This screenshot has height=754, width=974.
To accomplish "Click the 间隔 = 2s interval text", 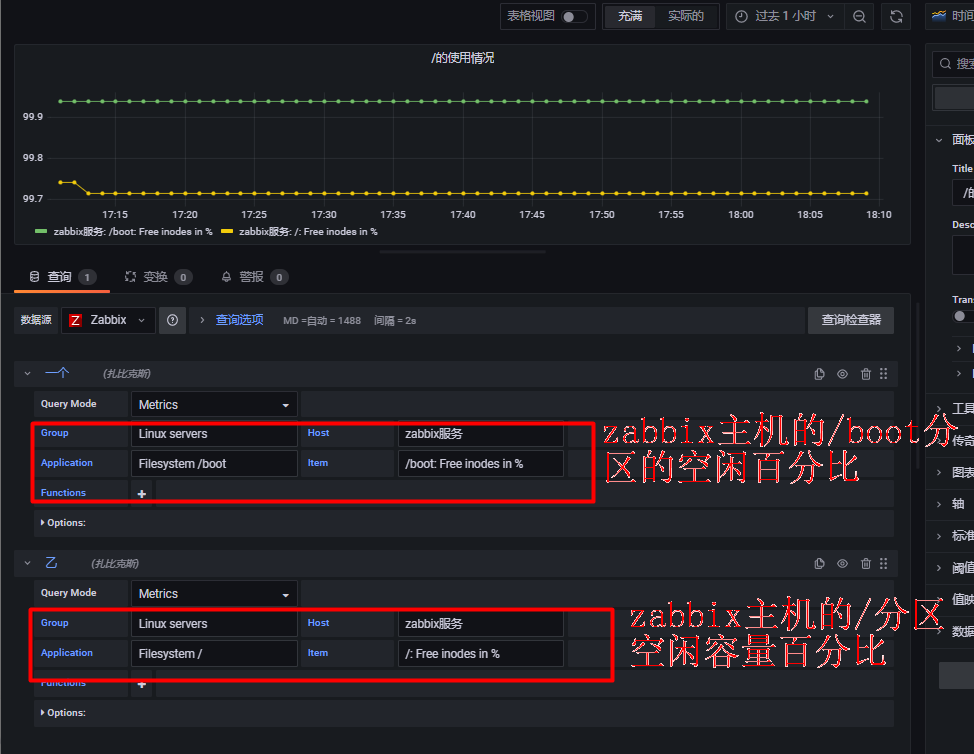I will click(395, 321).
